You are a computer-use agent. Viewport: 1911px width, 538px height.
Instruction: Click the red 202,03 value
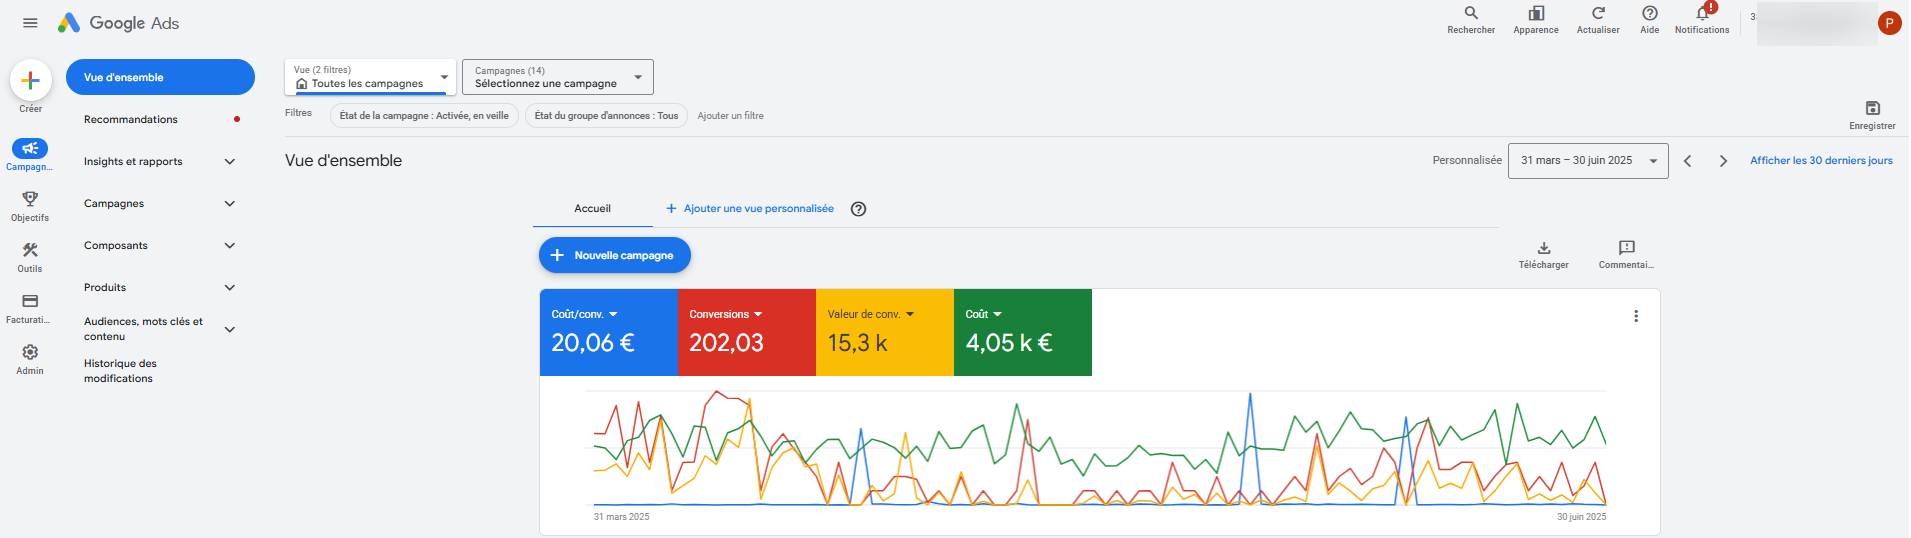click(x=726, y=343)
